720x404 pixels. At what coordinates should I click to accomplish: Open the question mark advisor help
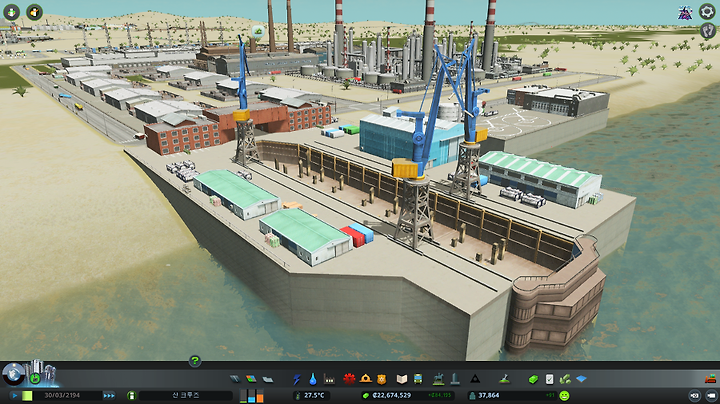coord(195,361)
